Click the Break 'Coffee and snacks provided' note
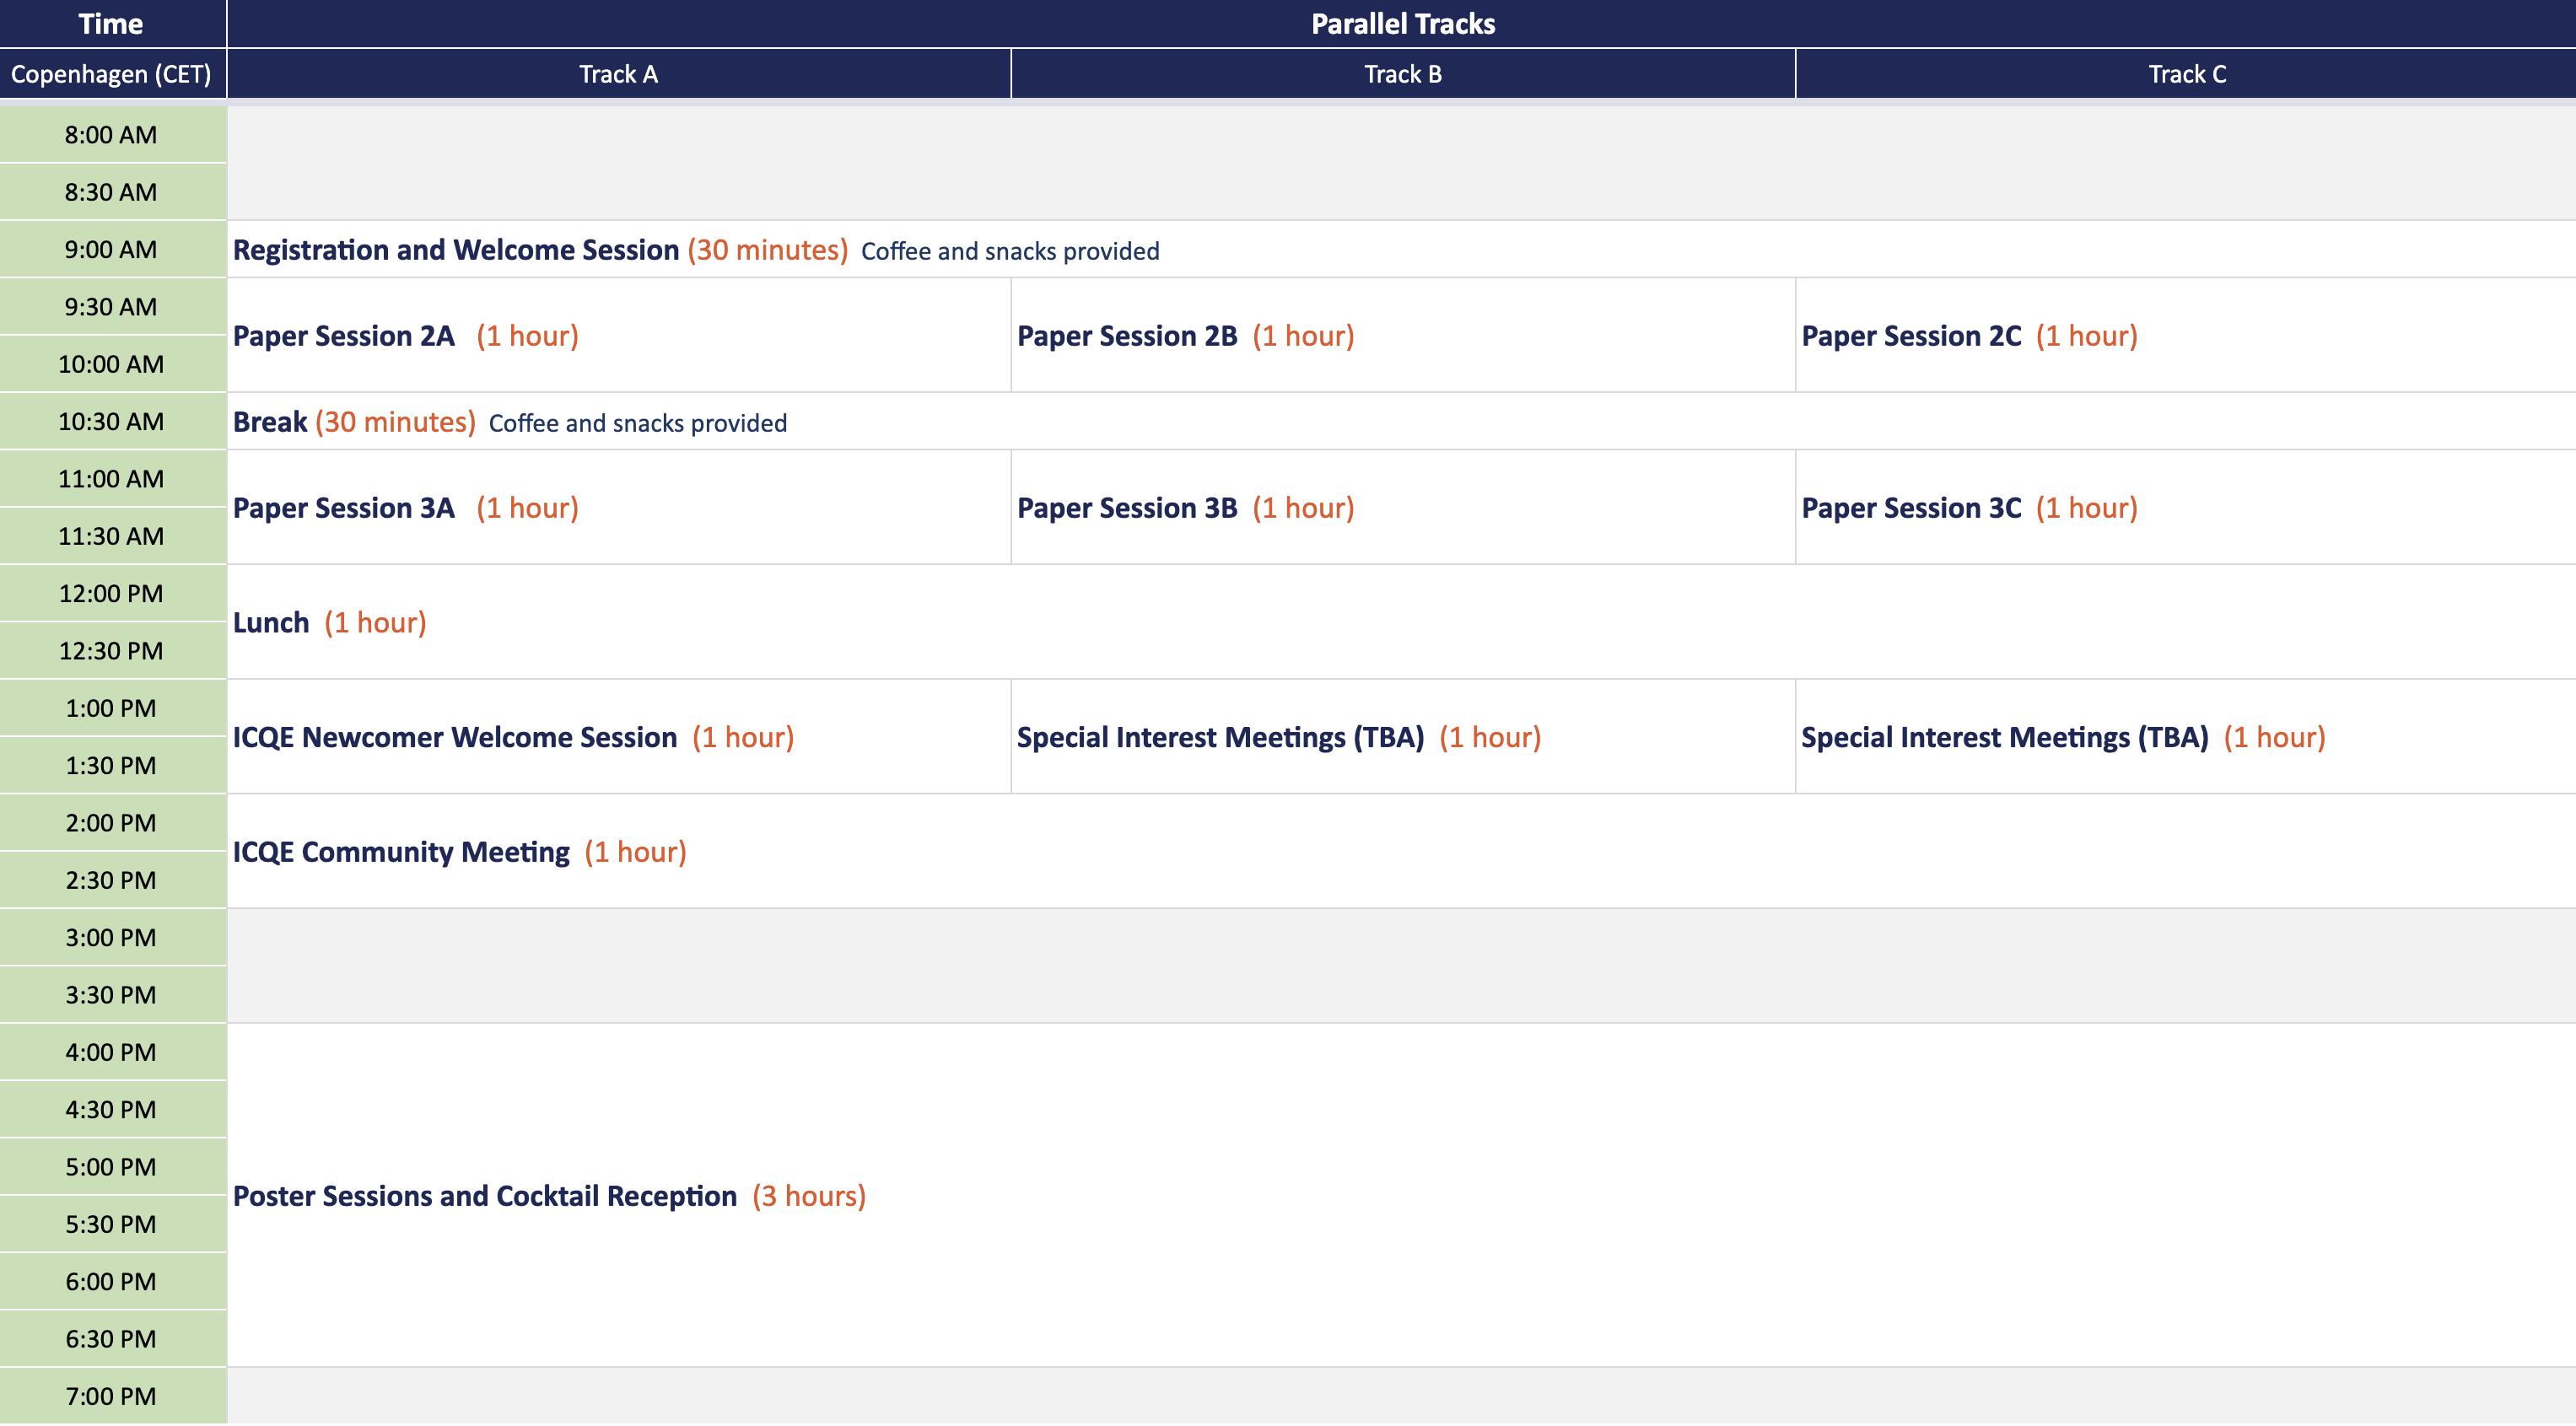Viewport: 2576px width, 1426px height. (638, 423)
